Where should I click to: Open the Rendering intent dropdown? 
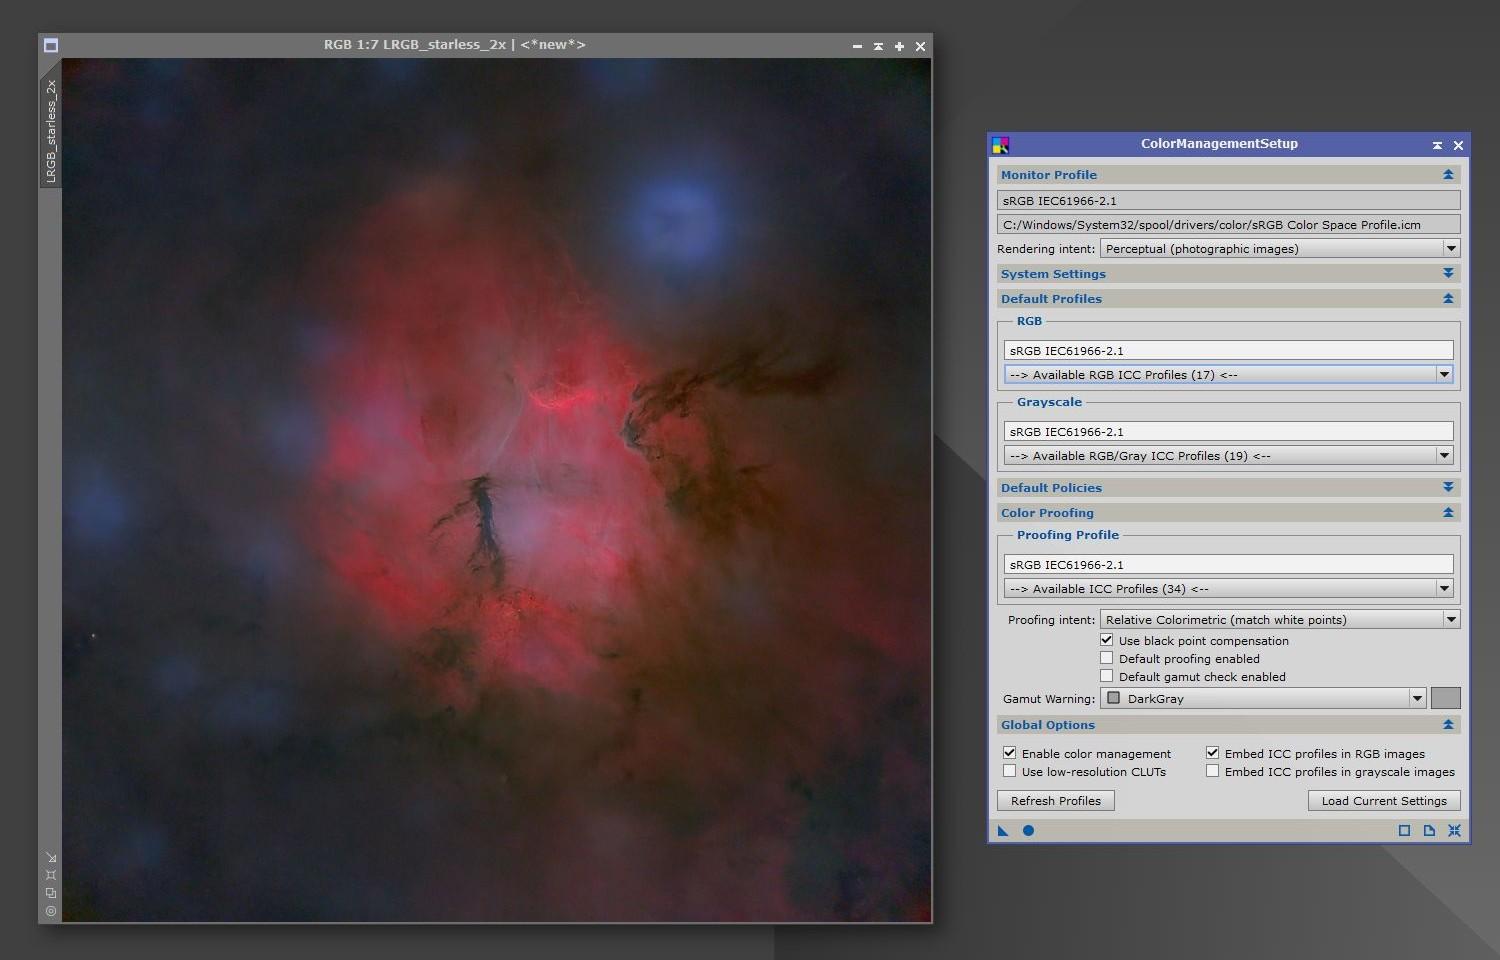(x=1280, y=248)
